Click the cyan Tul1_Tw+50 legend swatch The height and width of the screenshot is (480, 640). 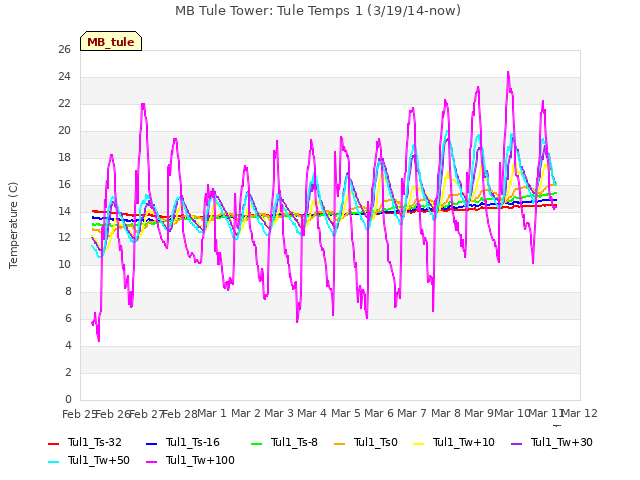pyautogui.click(x=53, y=462)
